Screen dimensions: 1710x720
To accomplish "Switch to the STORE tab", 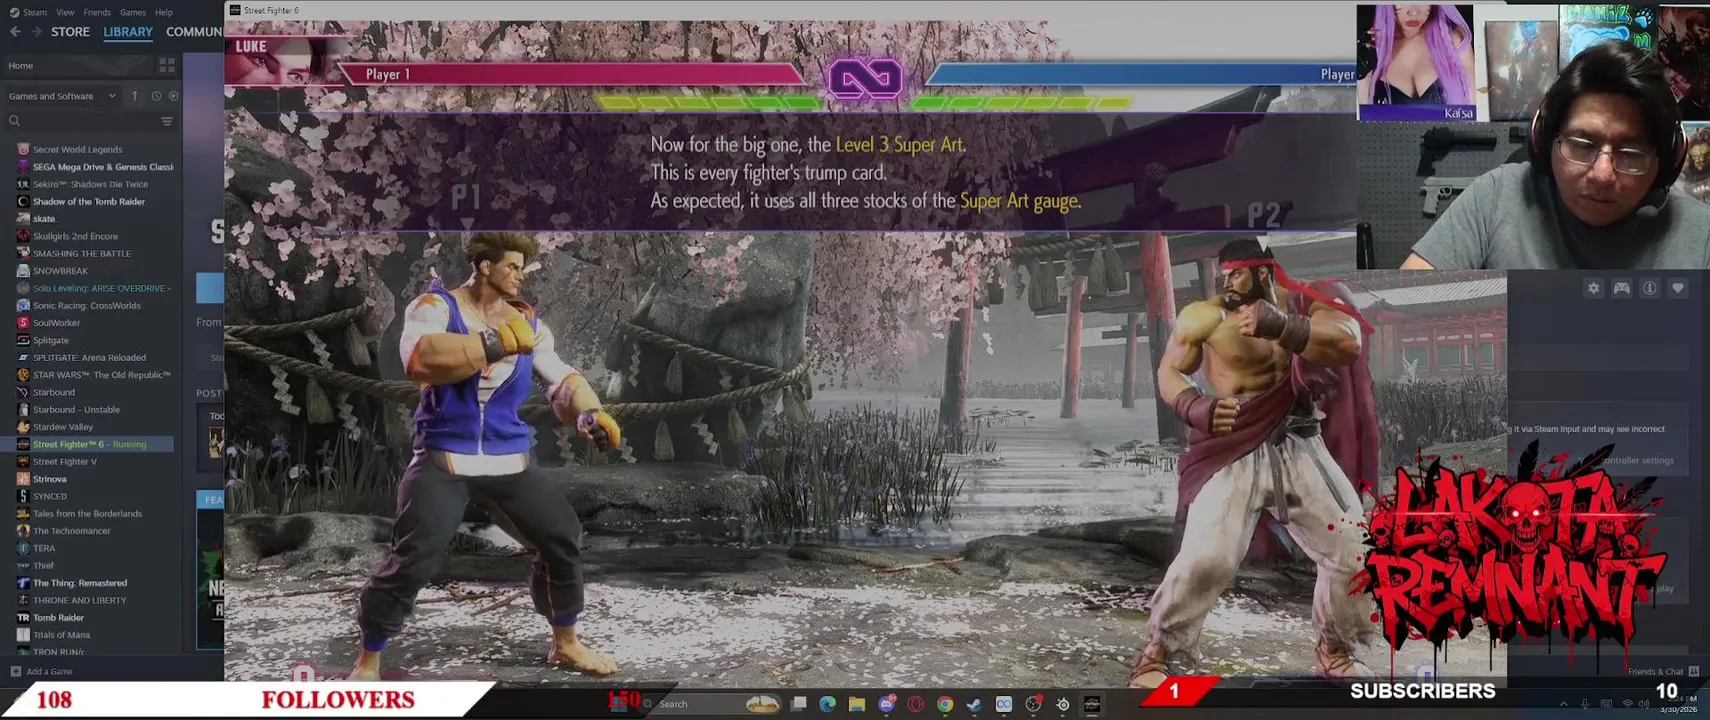I will coord(70,32).
